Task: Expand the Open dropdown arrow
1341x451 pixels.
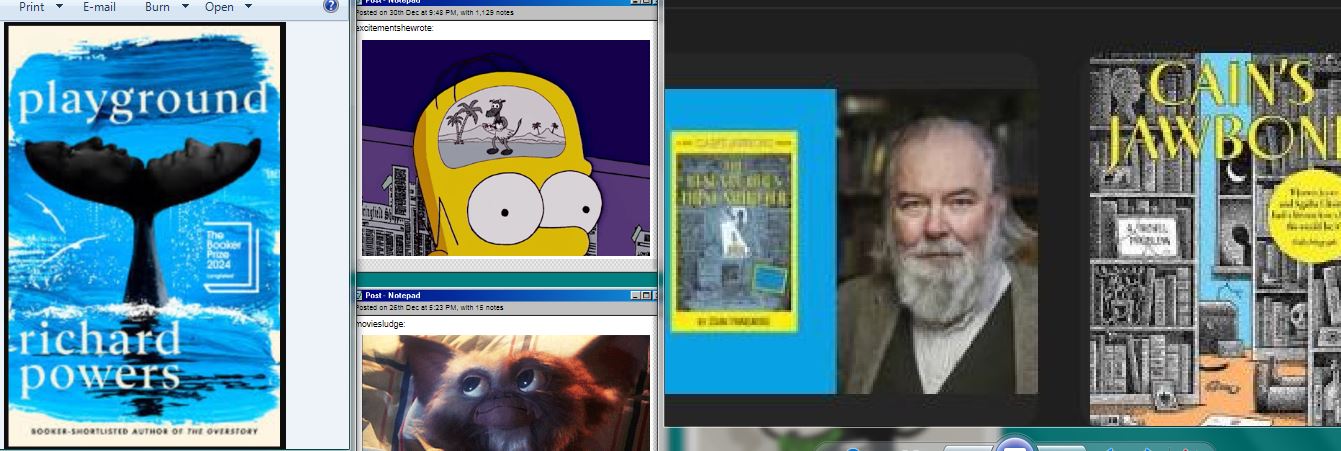Action: pyautogui.click(x=247, y=6)
